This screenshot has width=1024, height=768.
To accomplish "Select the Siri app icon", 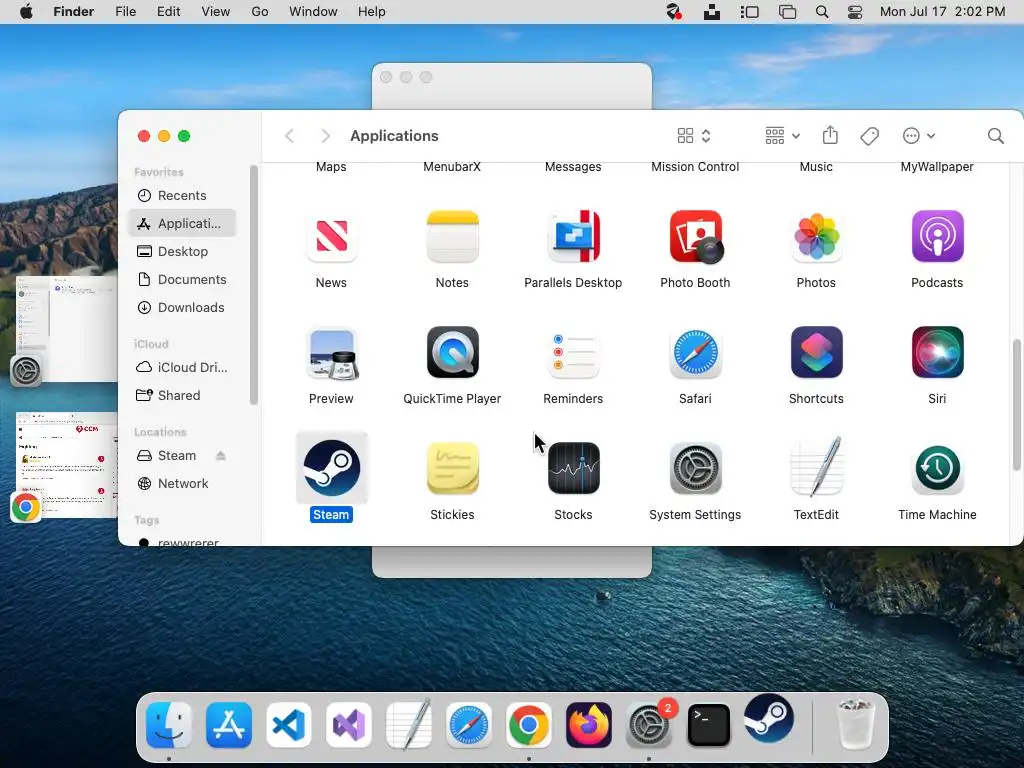I will pos(937,352).
